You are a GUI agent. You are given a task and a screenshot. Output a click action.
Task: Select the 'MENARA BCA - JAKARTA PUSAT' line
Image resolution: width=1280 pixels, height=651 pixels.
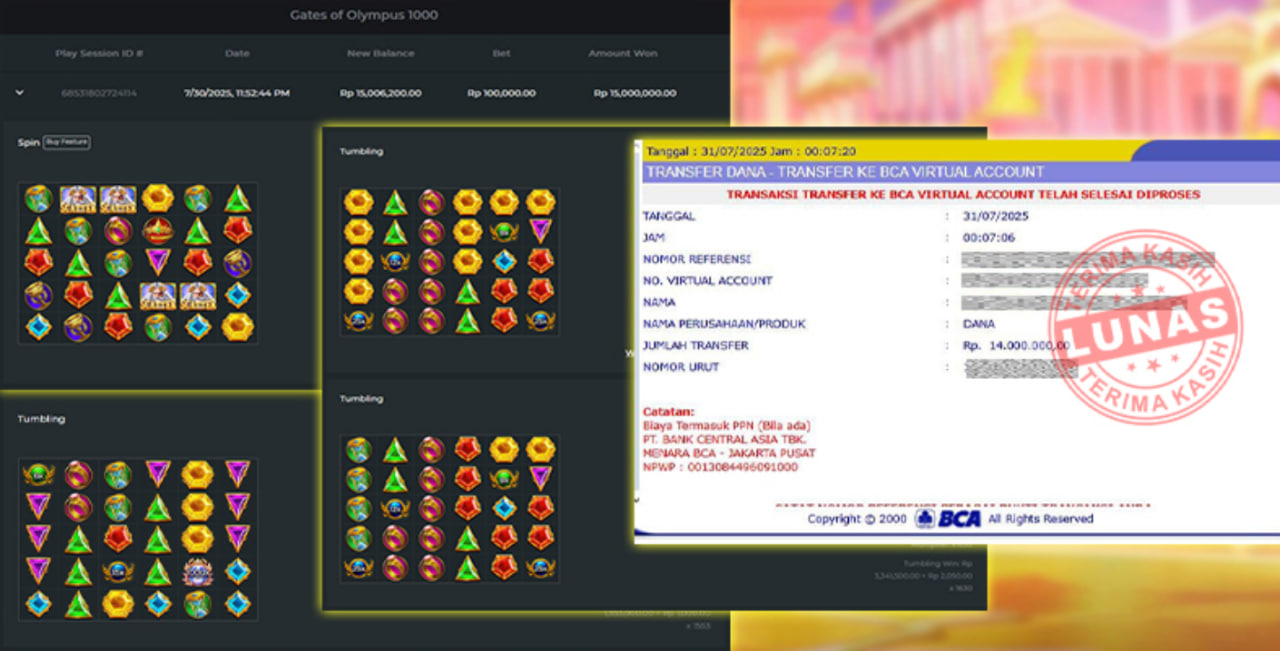pos(730,453)
